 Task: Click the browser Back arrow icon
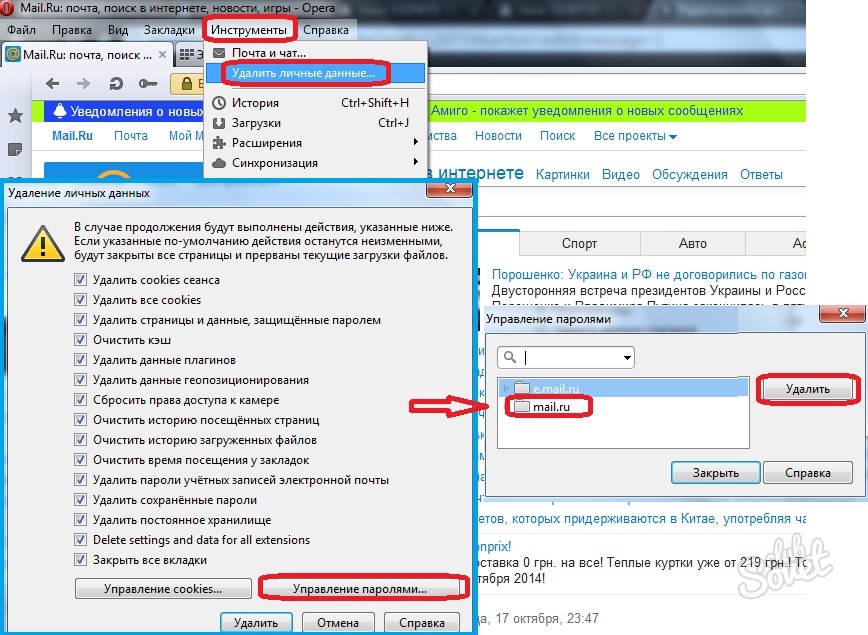[x=54, y=84]
